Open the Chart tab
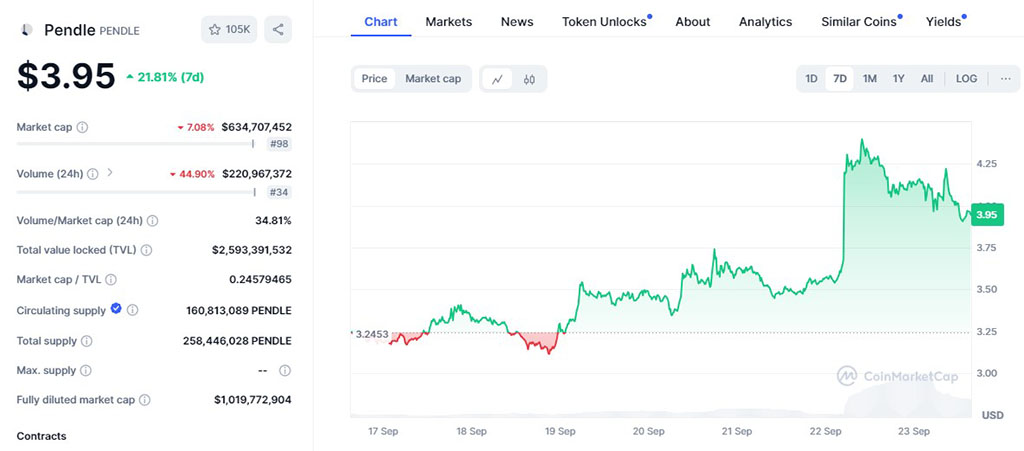This screenshot has height=451, width=1024. click(x=381, y=22)
